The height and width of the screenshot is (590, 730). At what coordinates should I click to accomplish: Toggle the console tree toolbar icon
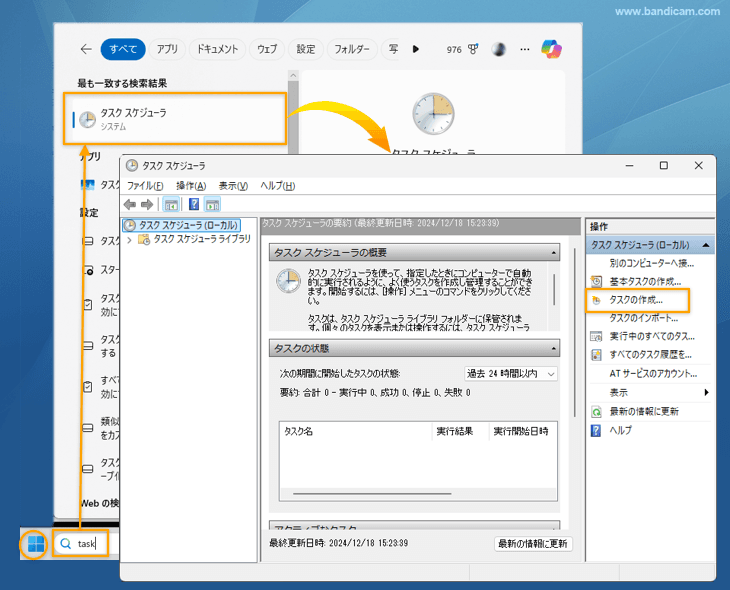pyautogui.click(x=171, y=204)
